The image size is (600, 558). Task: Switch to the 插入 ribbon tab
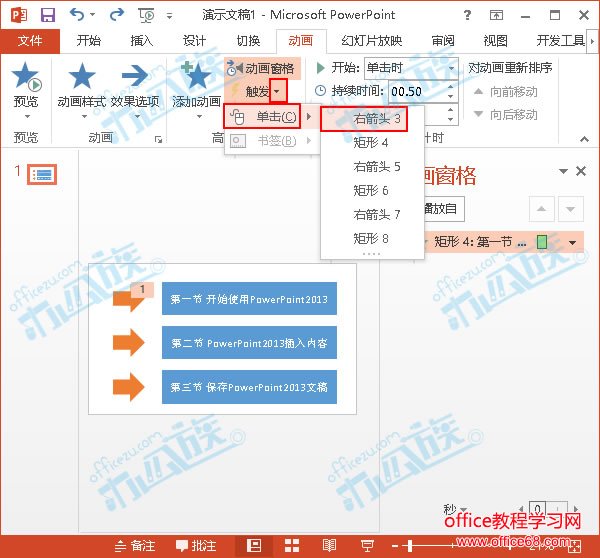pyautogui.click(x=142, y=41)
